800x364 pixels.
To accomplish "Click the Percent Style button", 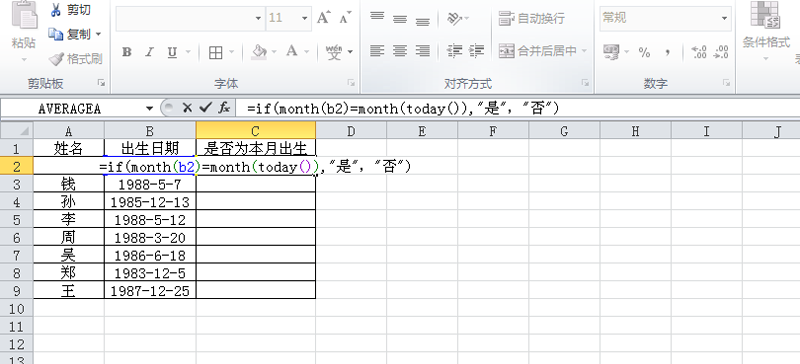I will click(644, 52).
